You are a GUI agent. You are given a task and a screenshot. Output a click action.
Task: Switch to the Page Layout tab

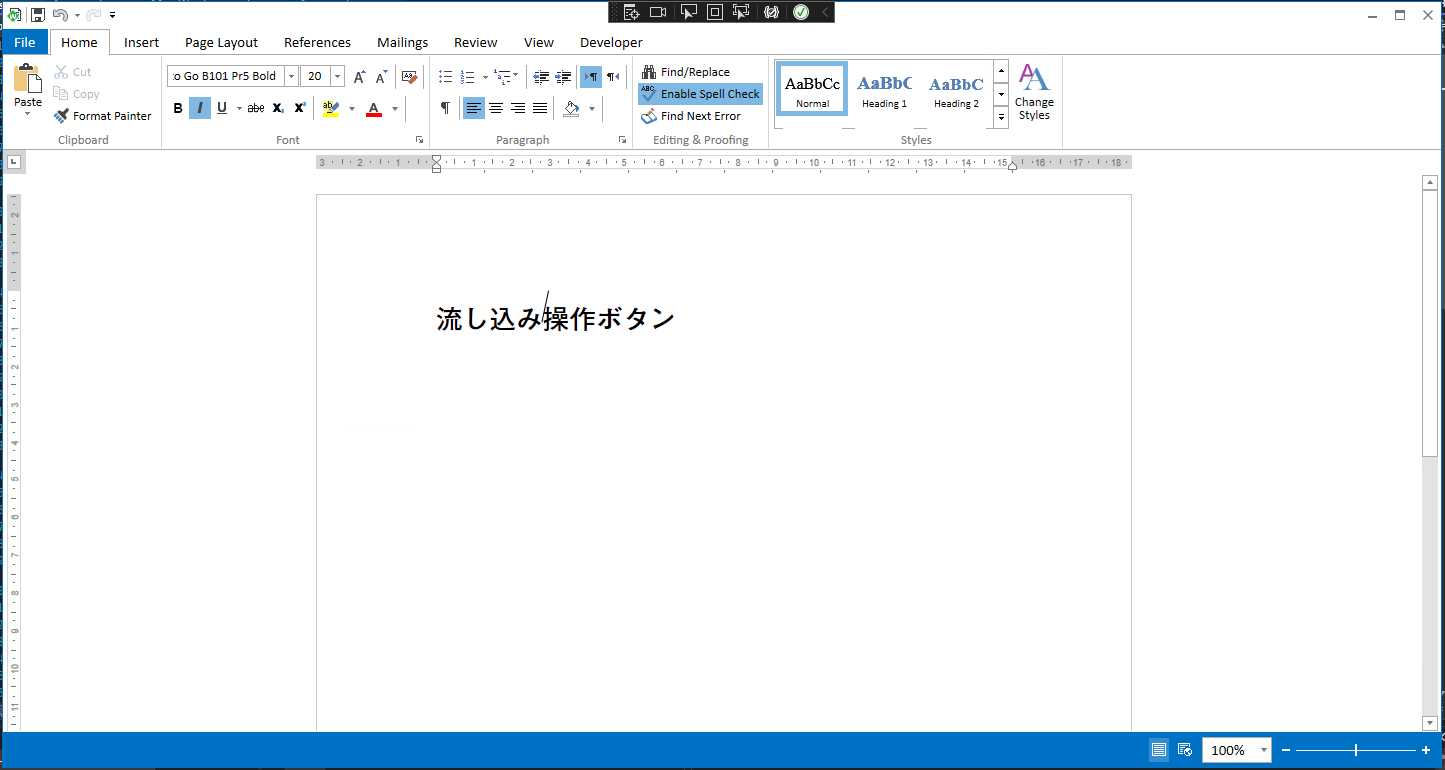pyautogui.click(x=221, y=42)
